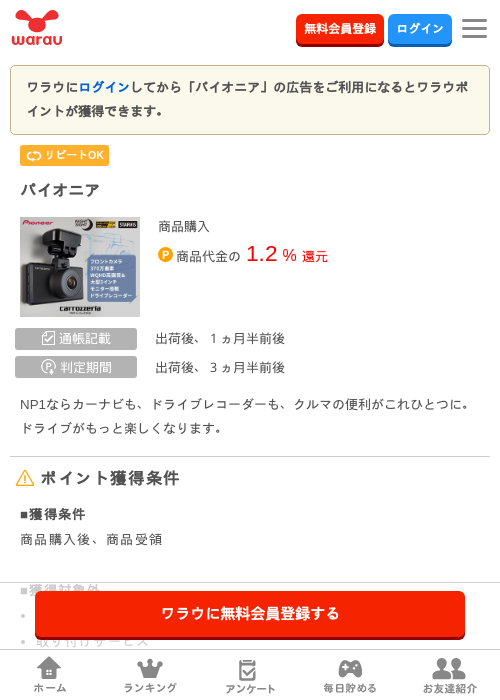Click the Pioneer dash cam thumbnail

tap(80, 267)
